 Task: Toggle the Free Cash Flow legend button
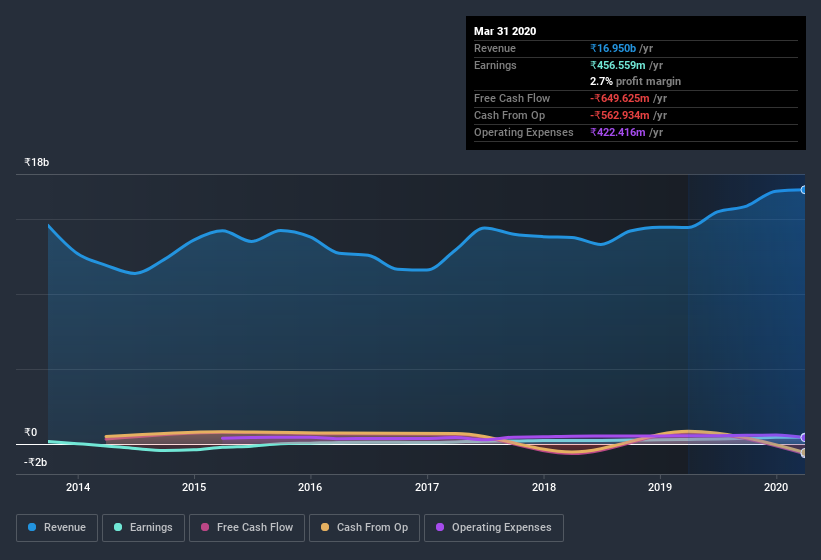247,528
